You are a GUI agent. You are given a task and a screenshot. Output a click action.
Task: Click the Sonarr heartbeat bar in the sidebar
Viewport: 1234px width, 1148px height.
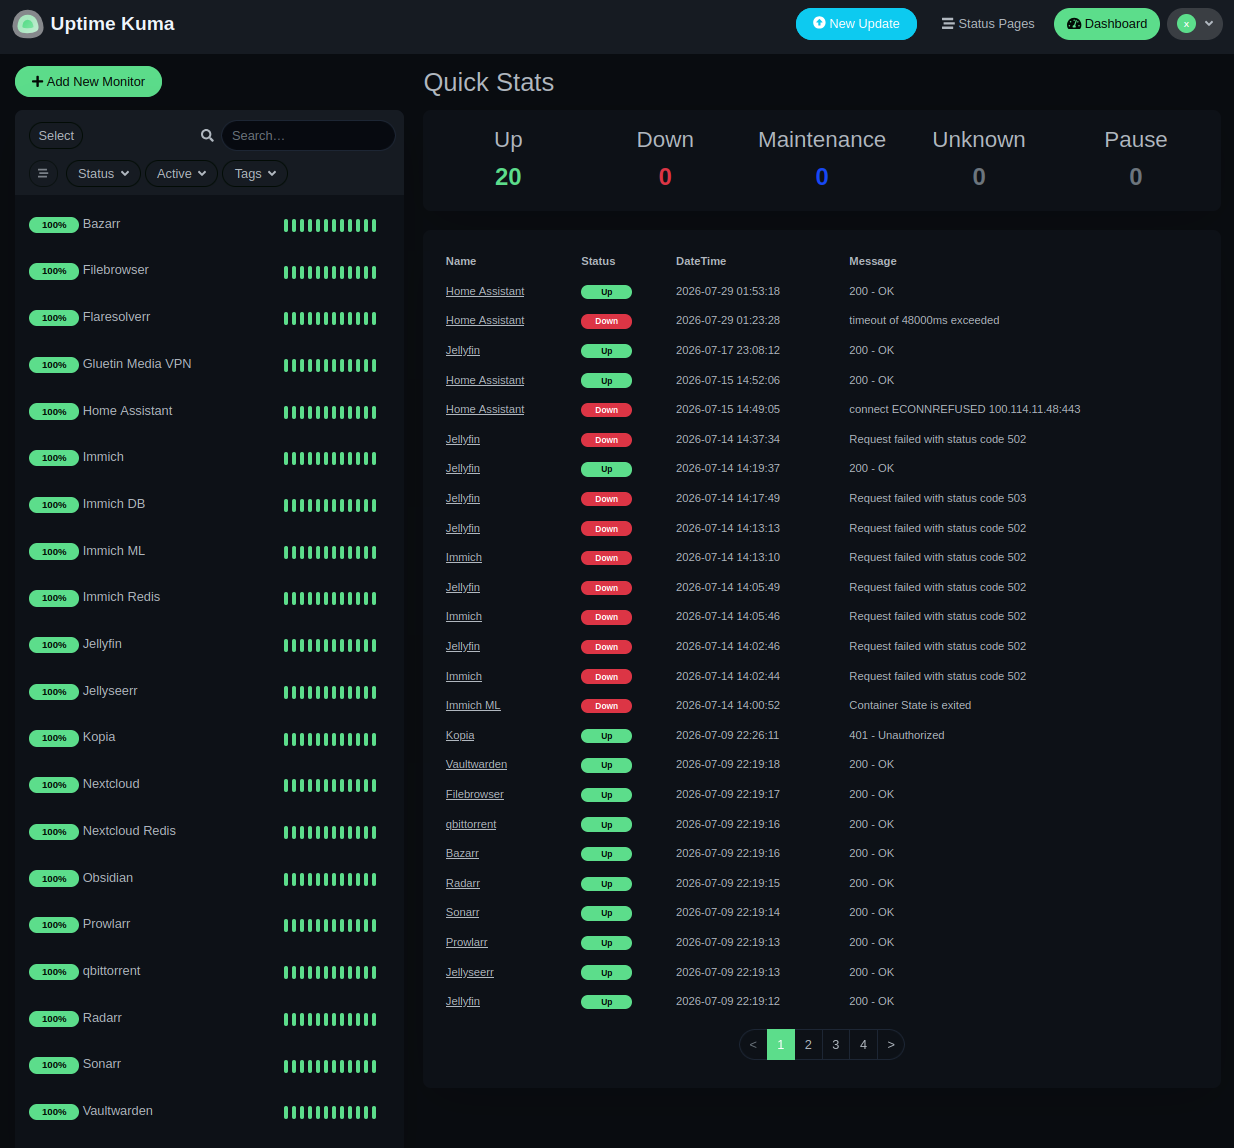[x=330, y=1065]
